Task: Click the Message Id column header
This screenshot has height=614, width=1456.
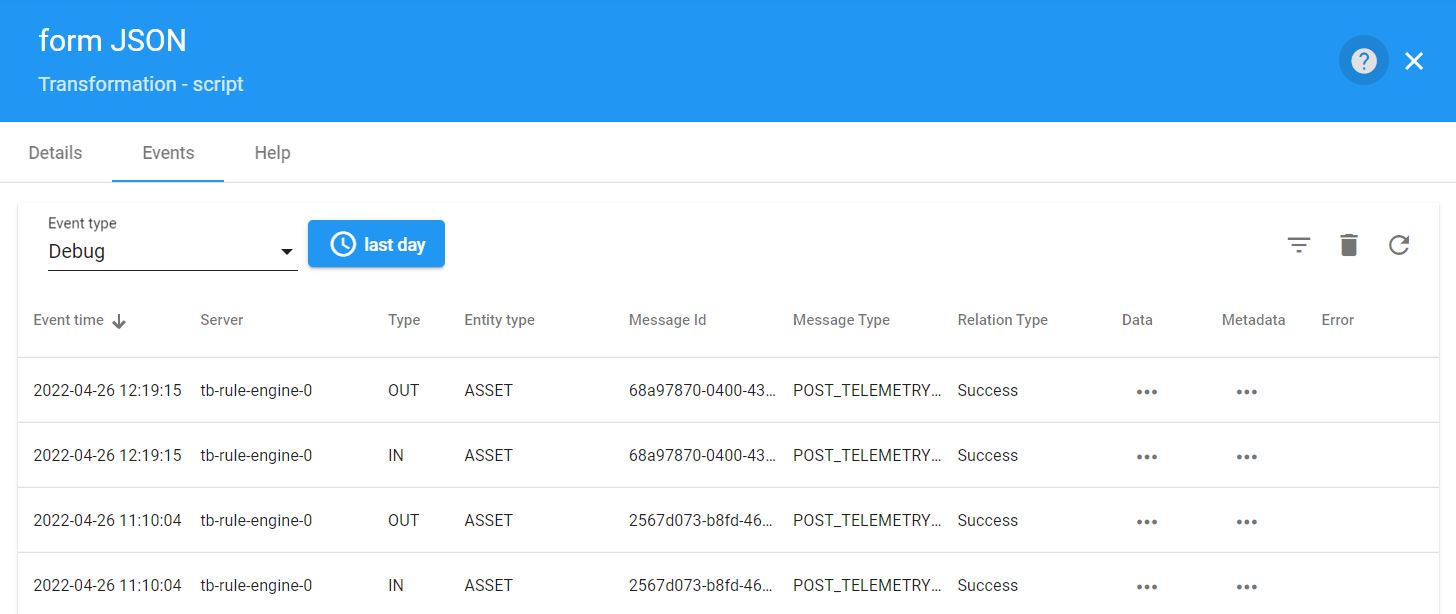Action: pyautogui.click(x=667, y=320)
